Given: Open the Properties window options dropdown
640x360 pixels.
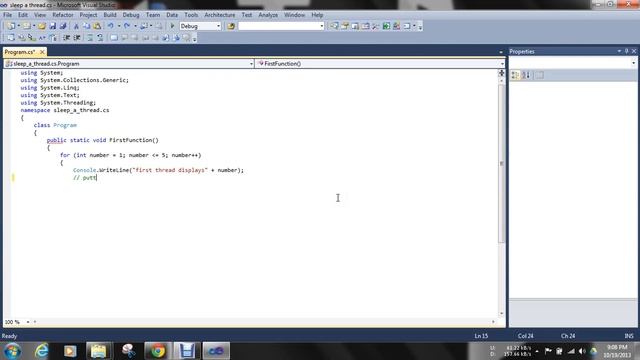Looking at the screenshot, I should coord(619,51).
